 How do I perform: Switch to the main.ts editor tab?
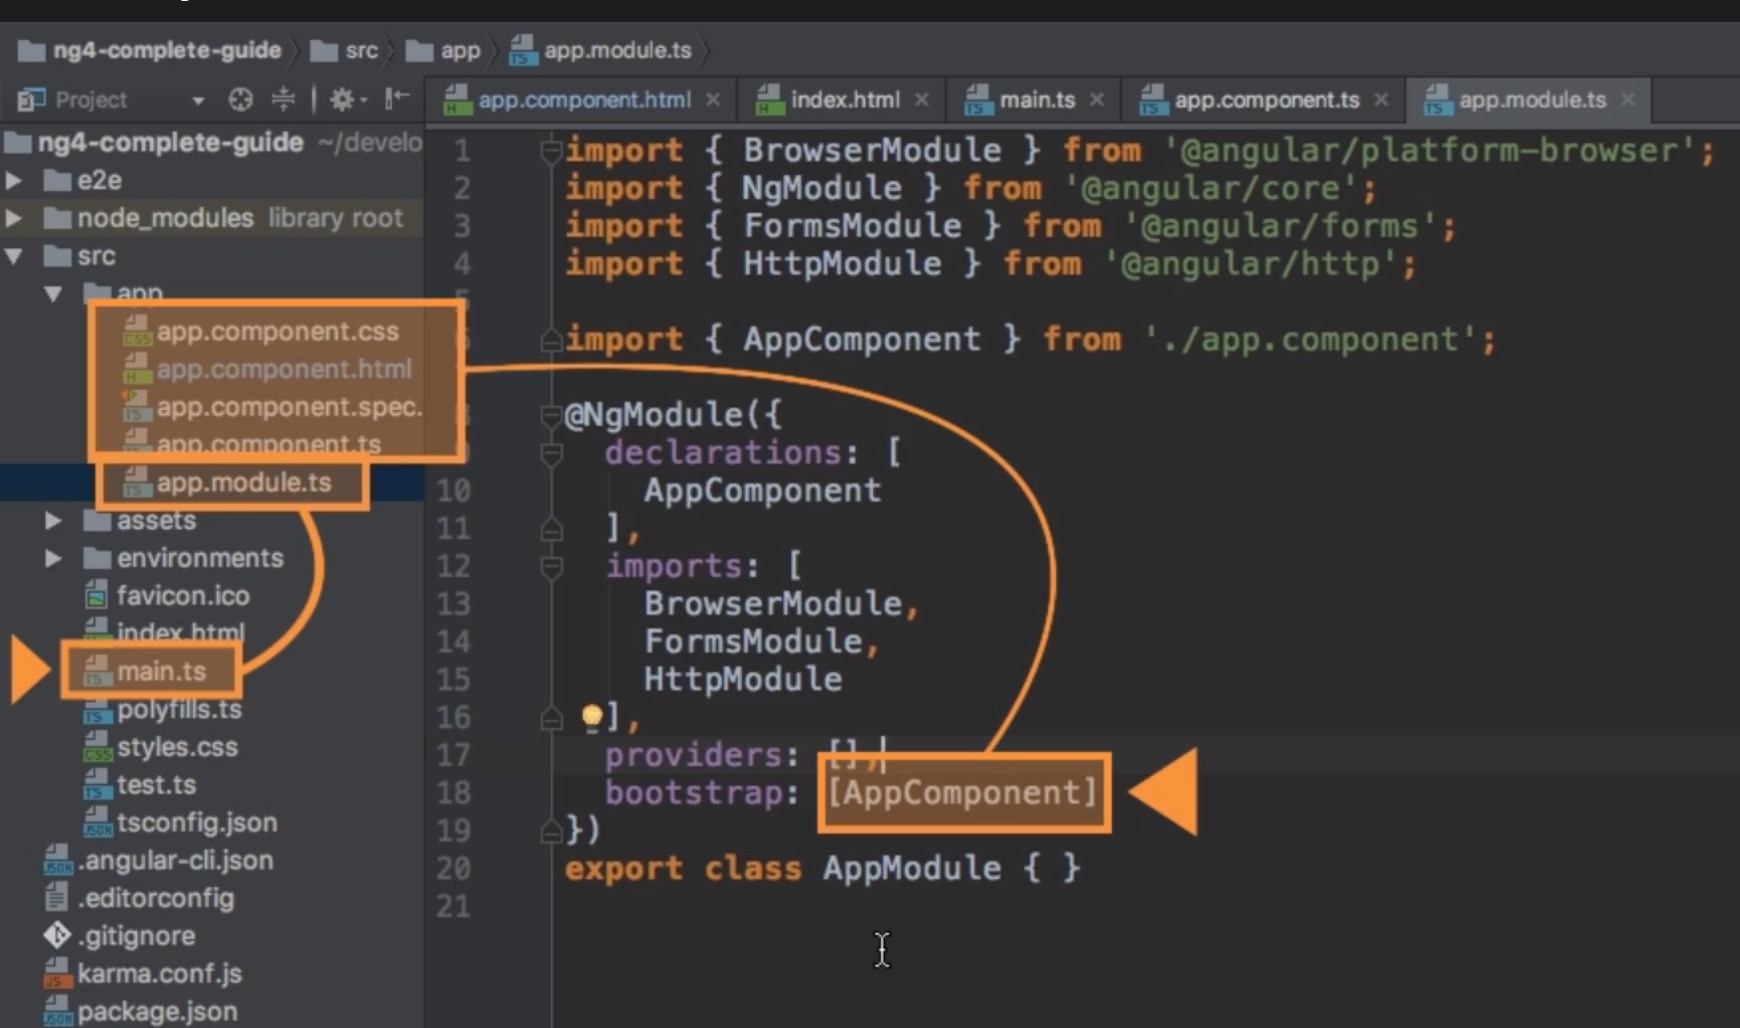(x=1037, y=100)
